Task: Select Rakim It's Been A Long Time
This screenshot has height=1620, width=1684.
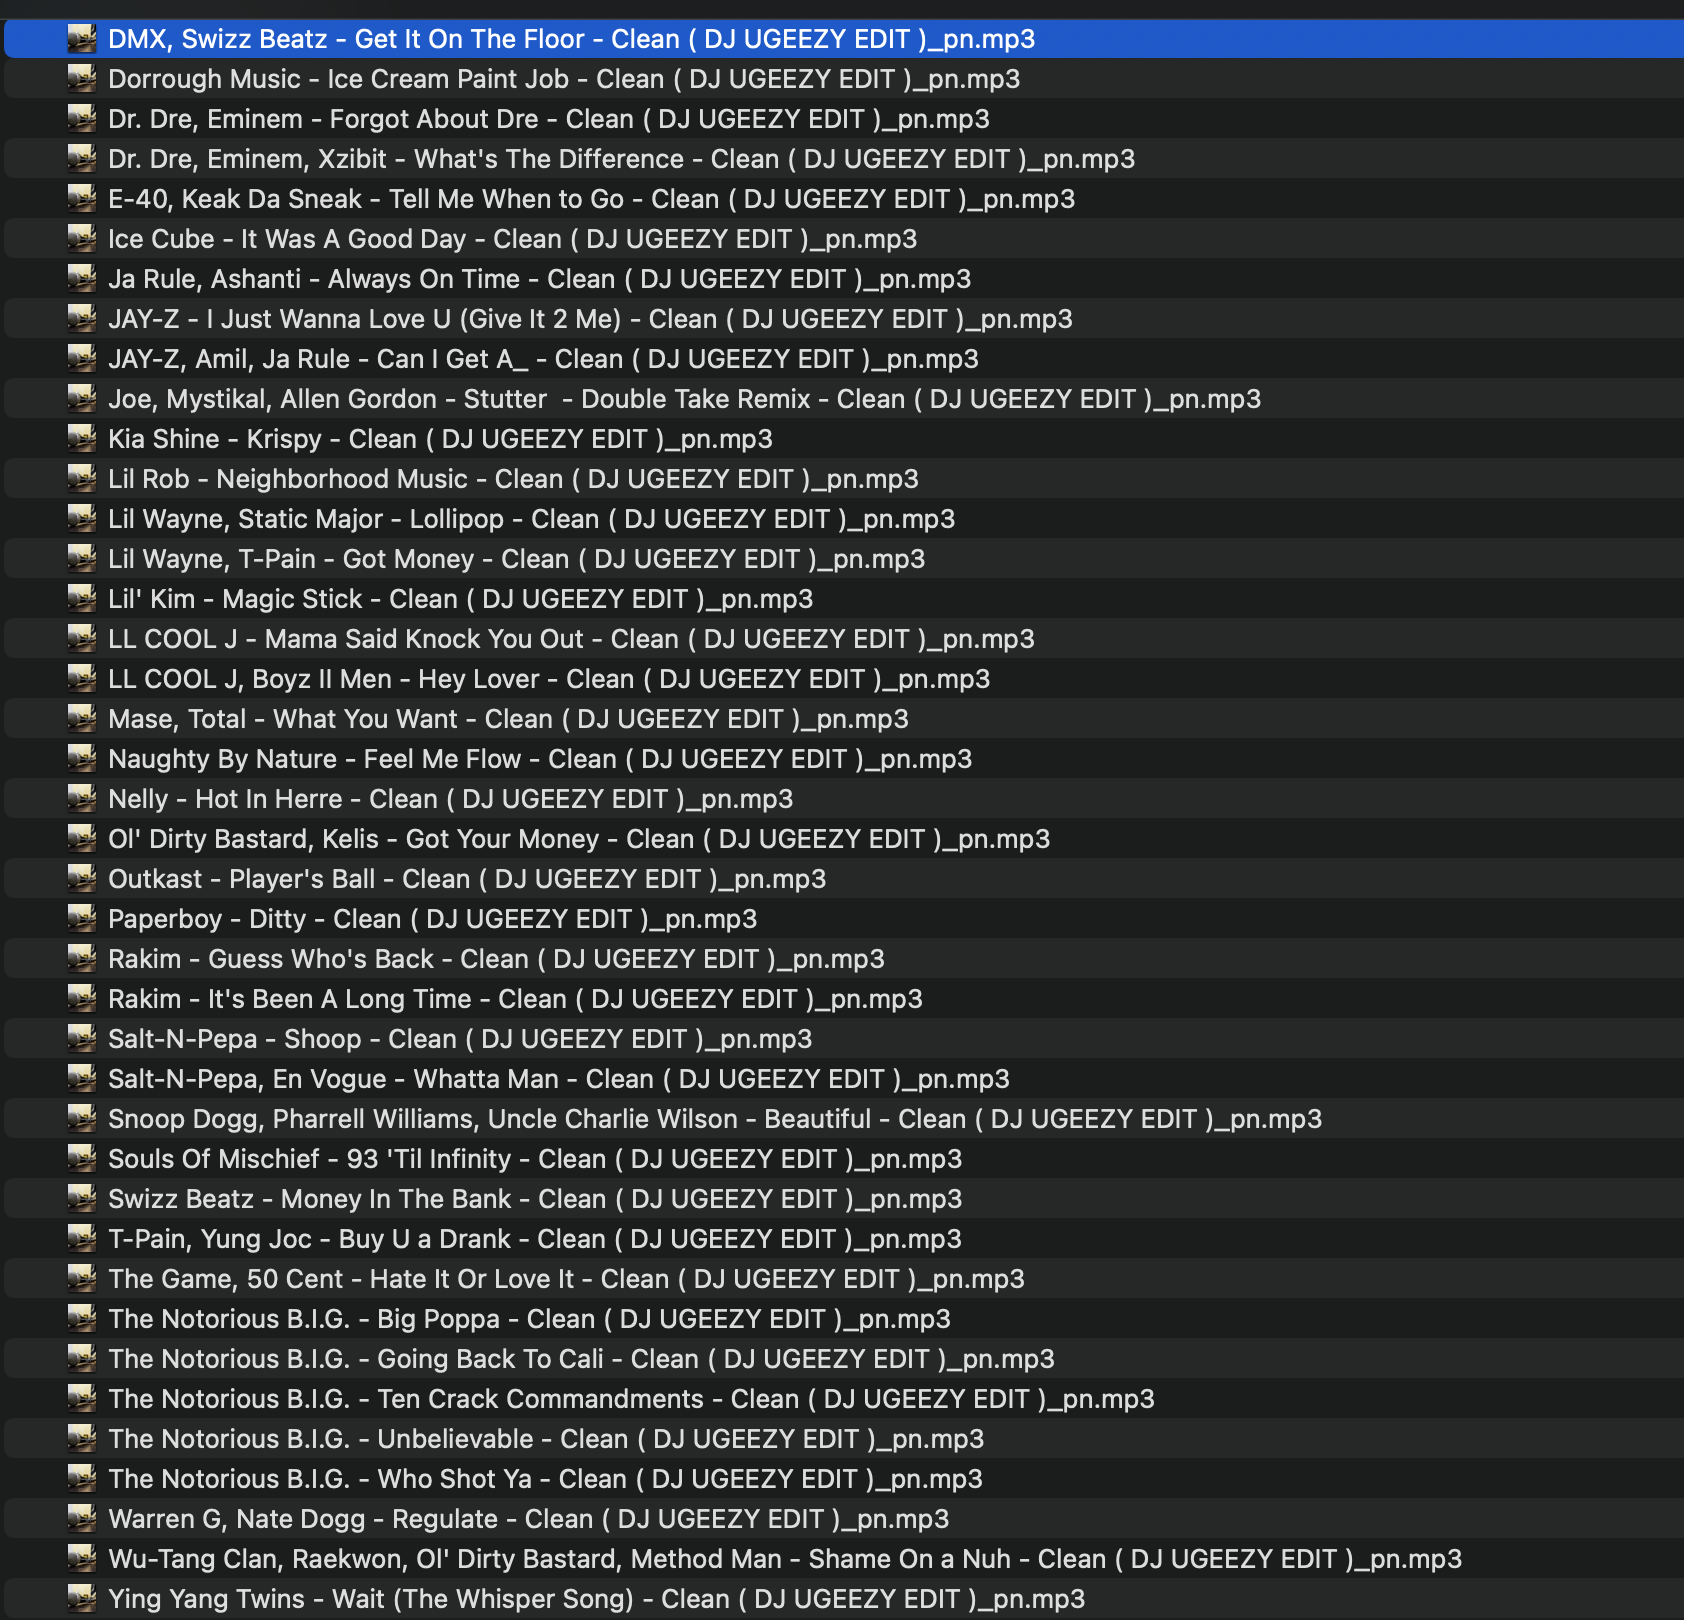Action: pyautogui.click(x=515, y=999)
